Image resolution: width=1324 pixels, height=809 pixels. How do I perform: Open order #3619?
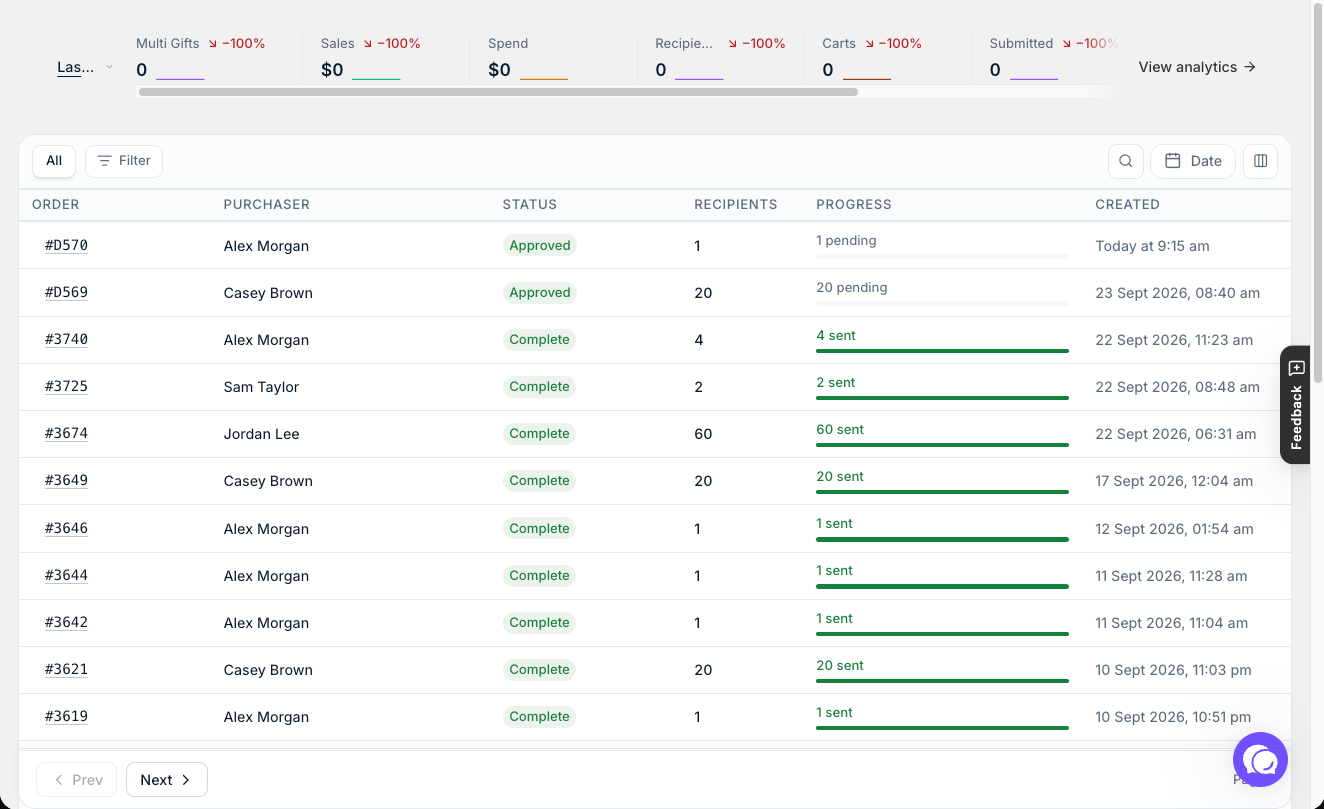click(67, 716)
